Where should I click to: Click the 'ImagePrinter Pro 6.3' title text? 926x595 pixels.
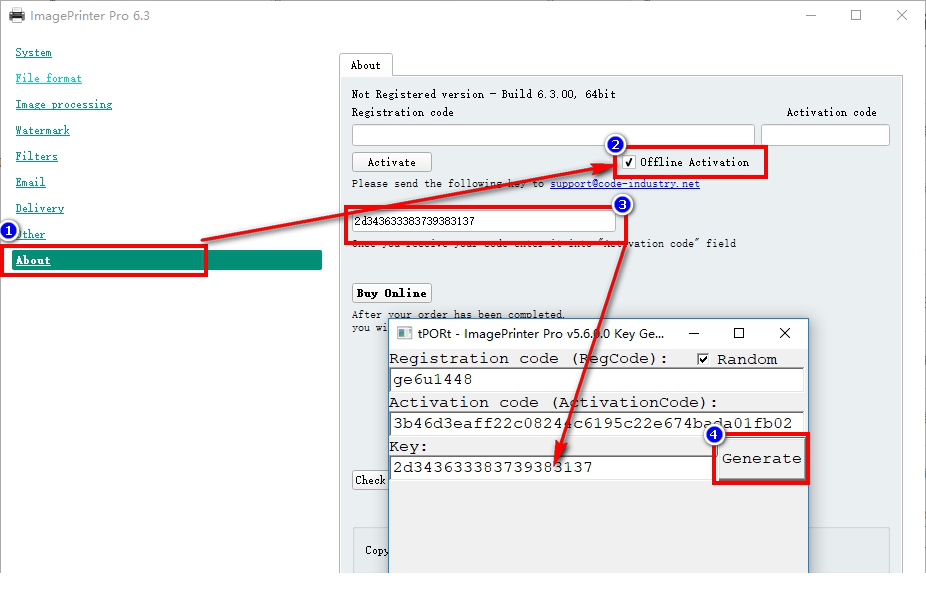[x=90, y=16]
